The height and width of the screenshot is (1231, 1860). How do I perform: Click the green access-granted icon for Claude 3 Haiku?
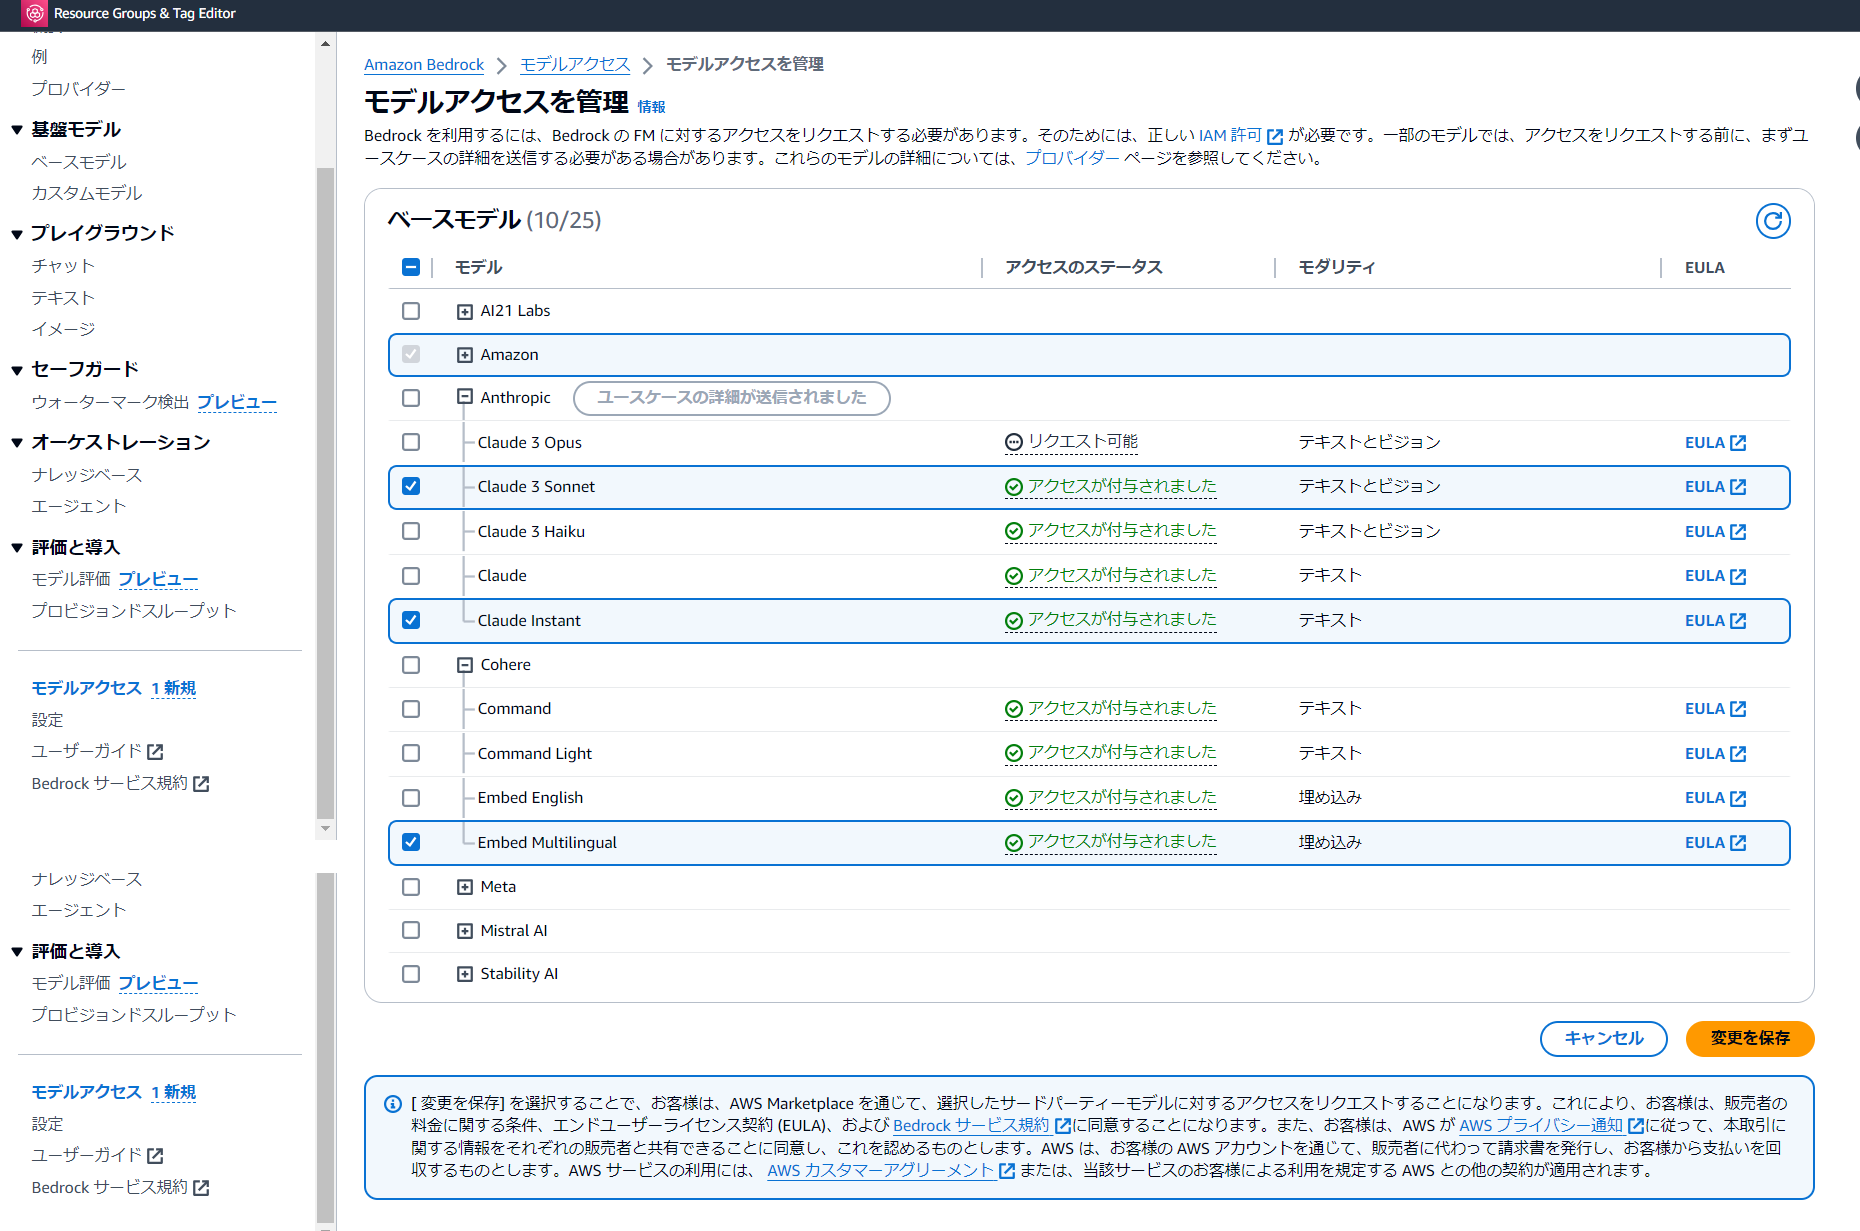pyautogui.click(x=1014, y=531)
